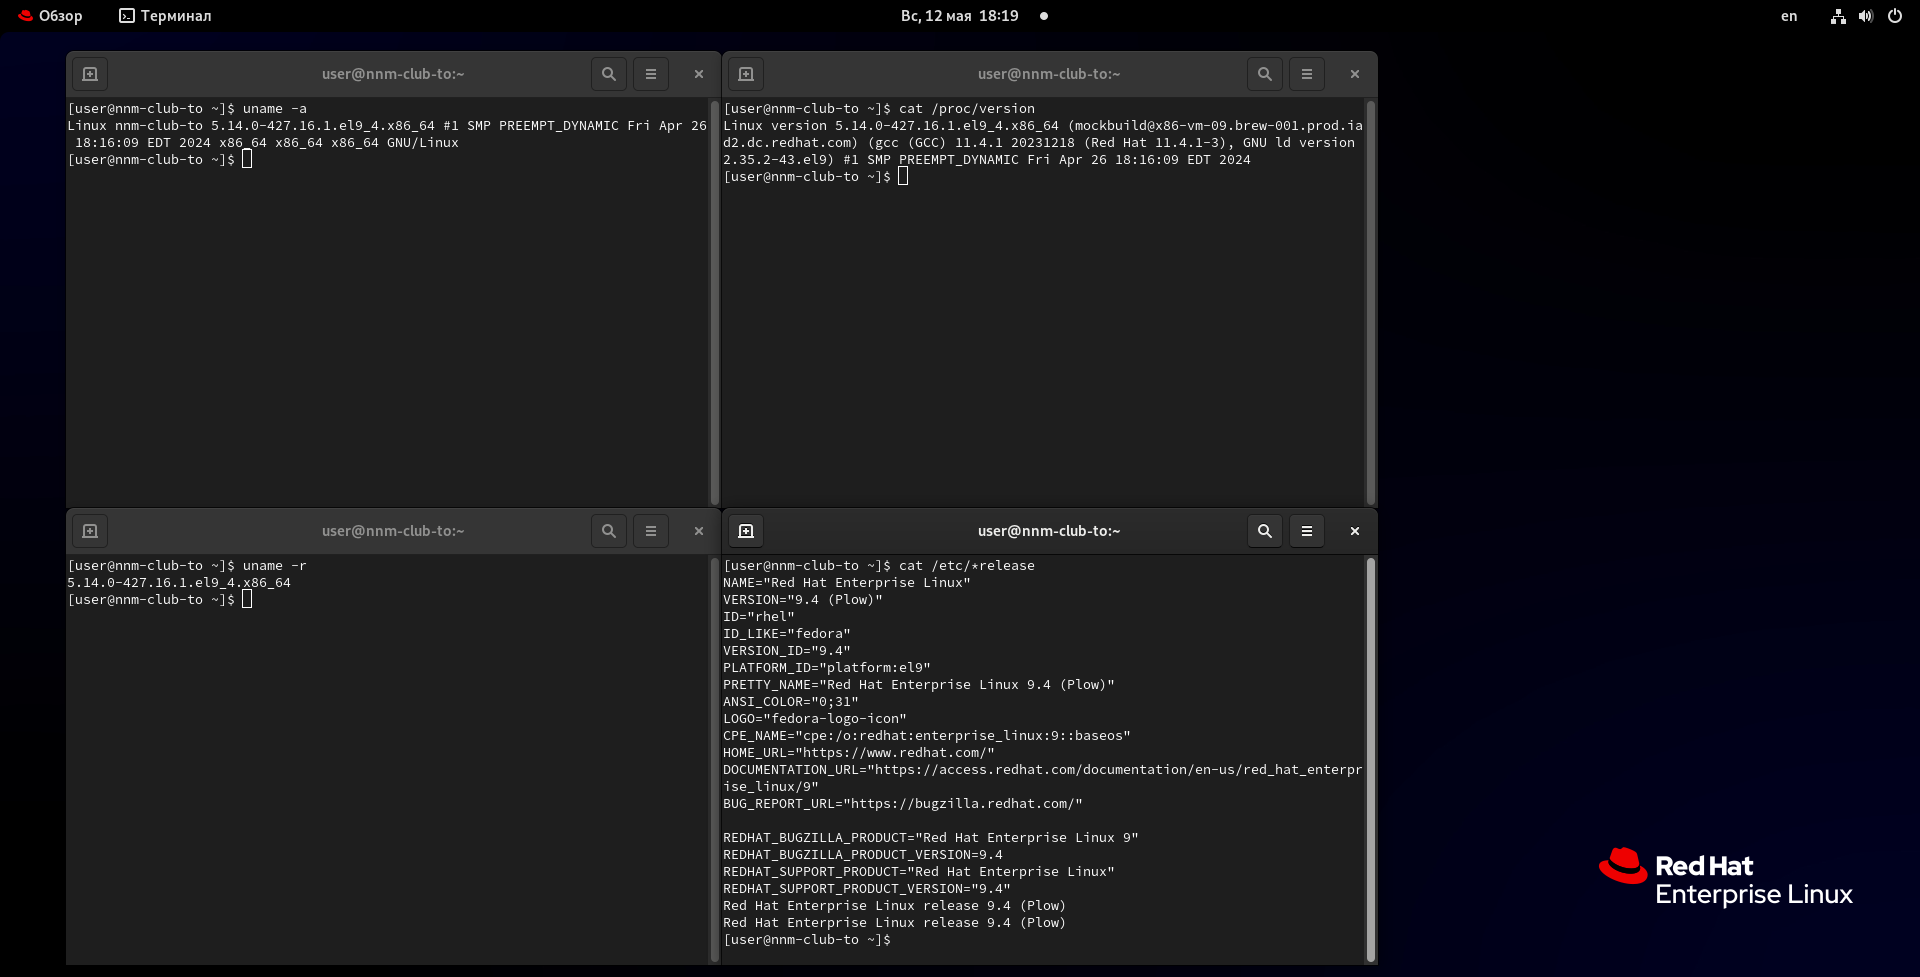Click the power icon in top bar
This screenshot has width=1920, height=977.
click(x=1895, y=16)
